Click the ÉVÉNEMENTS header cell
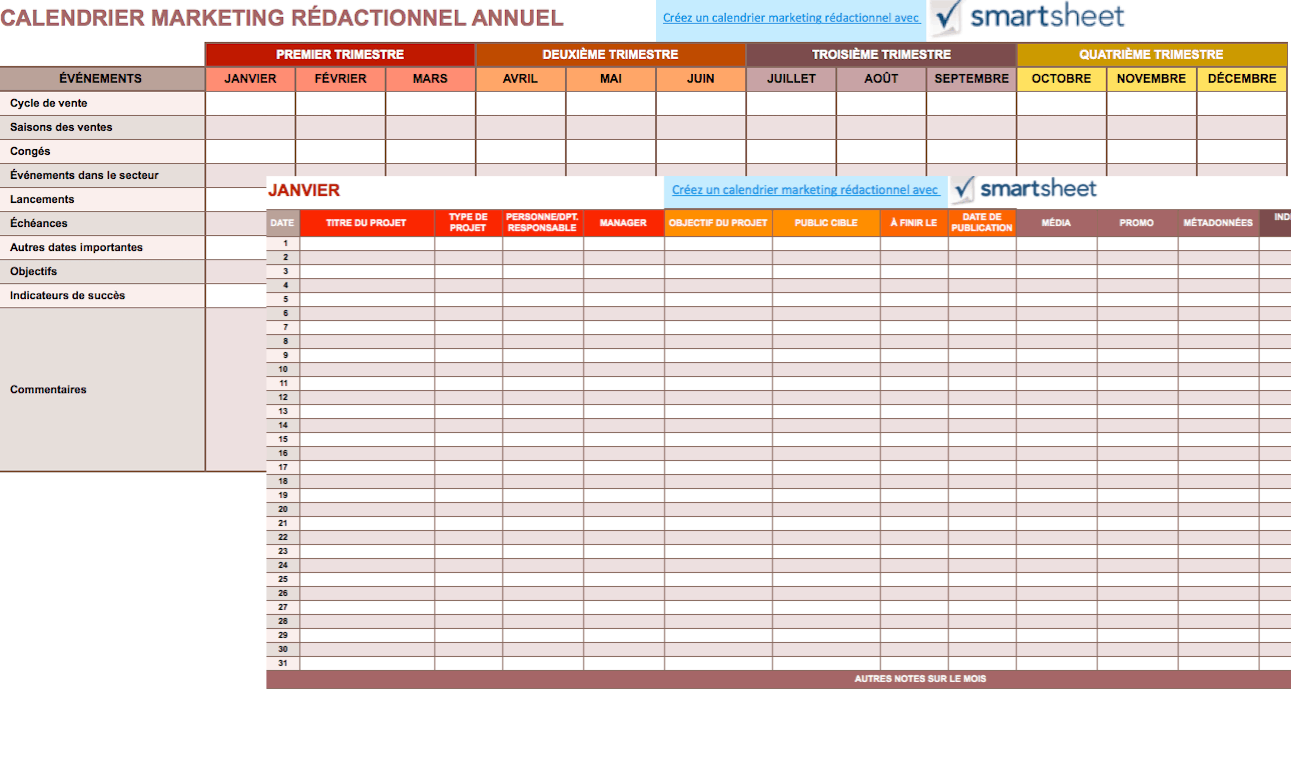This screenshot has width=1291, height=784. click(x=102, y=79)
